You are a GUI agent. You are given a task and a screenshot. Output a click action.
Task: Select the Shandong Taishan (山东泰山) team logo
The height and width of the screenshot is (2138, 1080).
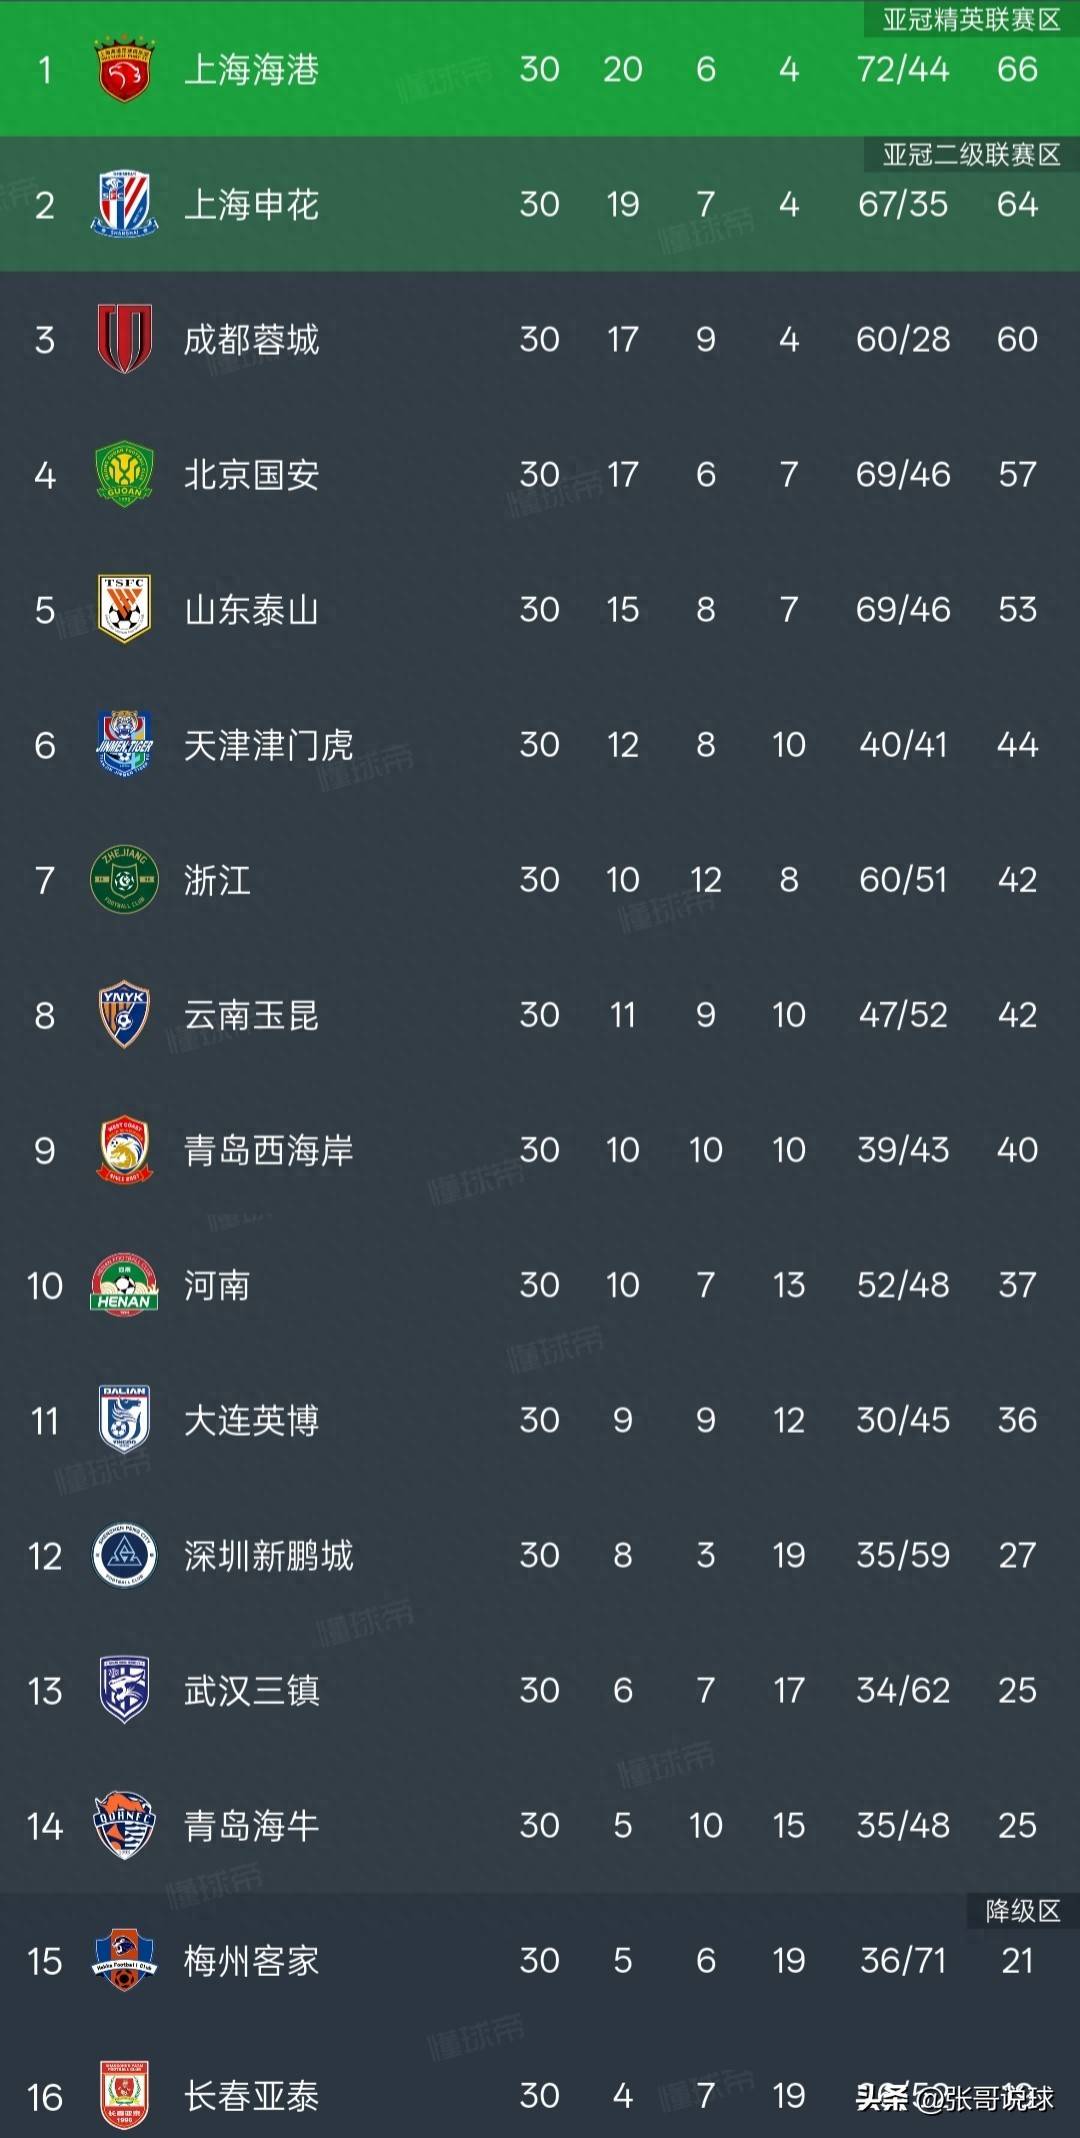pyautogui.click(x=124, y=609)
